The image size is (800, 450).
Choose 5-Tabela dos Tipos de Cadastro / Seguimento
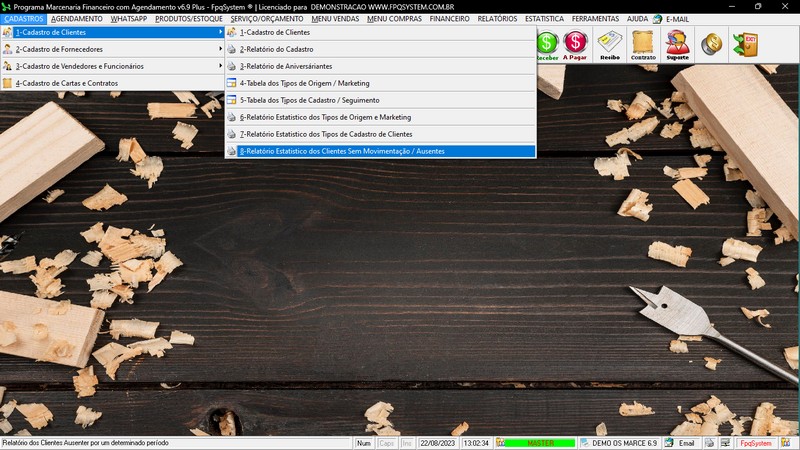(x=381, y=100)
